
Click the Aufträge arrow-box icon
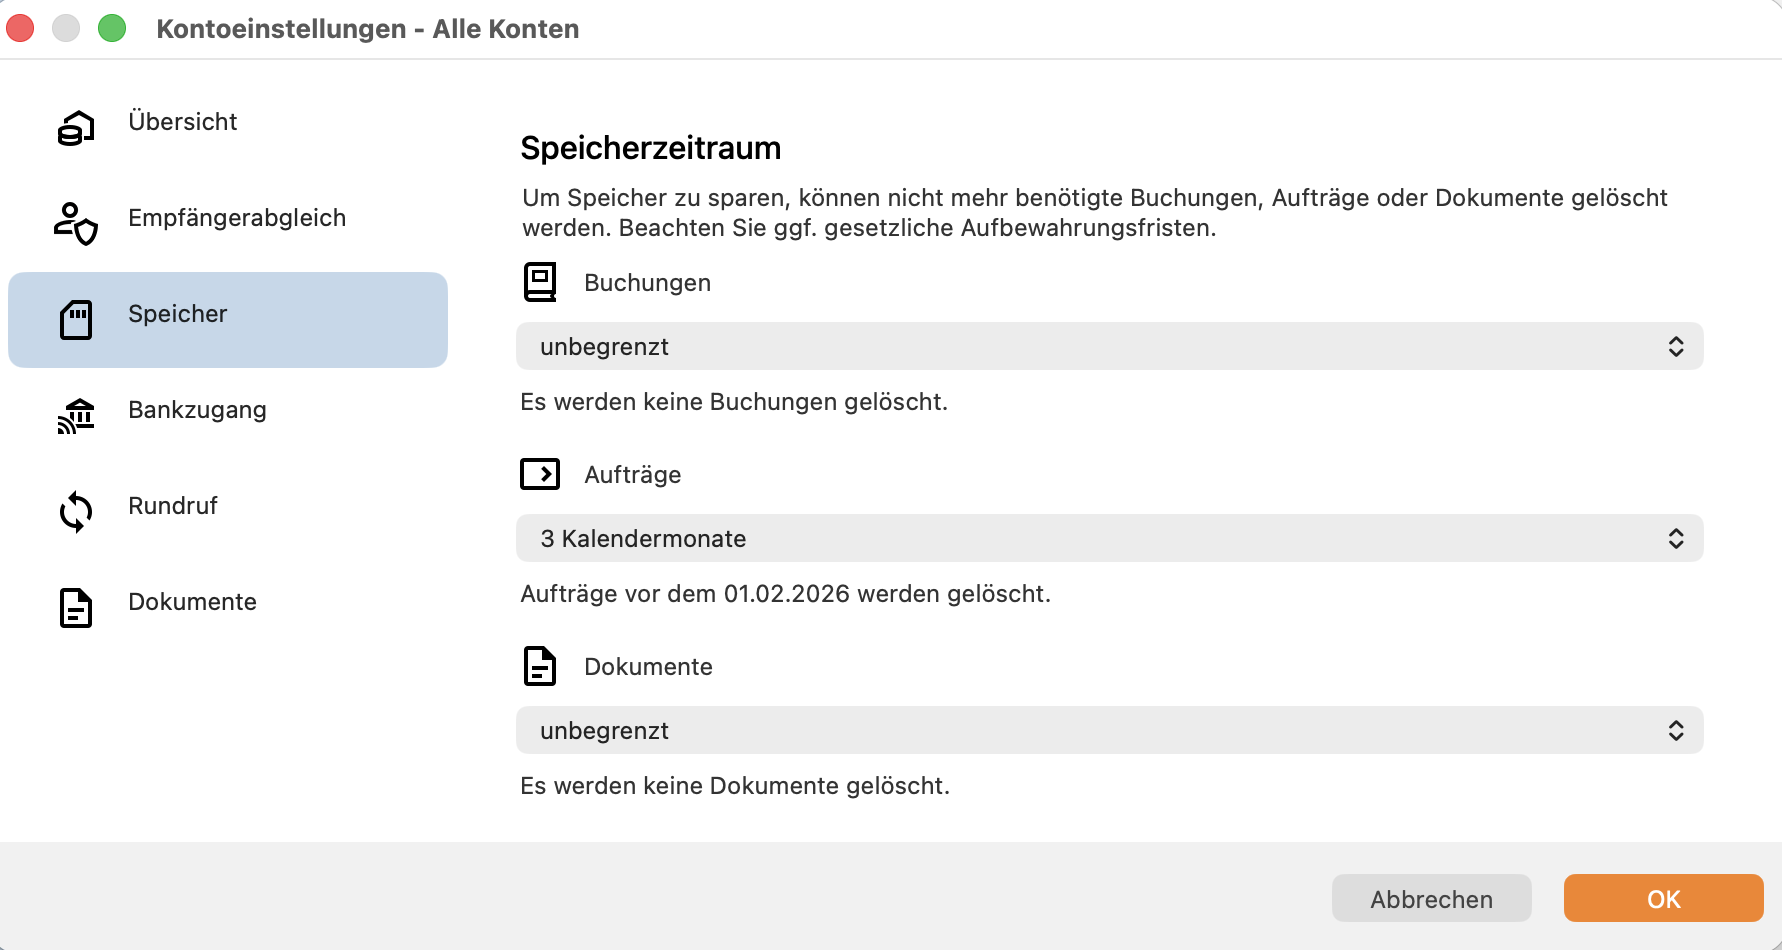click(x=540, y=474)
